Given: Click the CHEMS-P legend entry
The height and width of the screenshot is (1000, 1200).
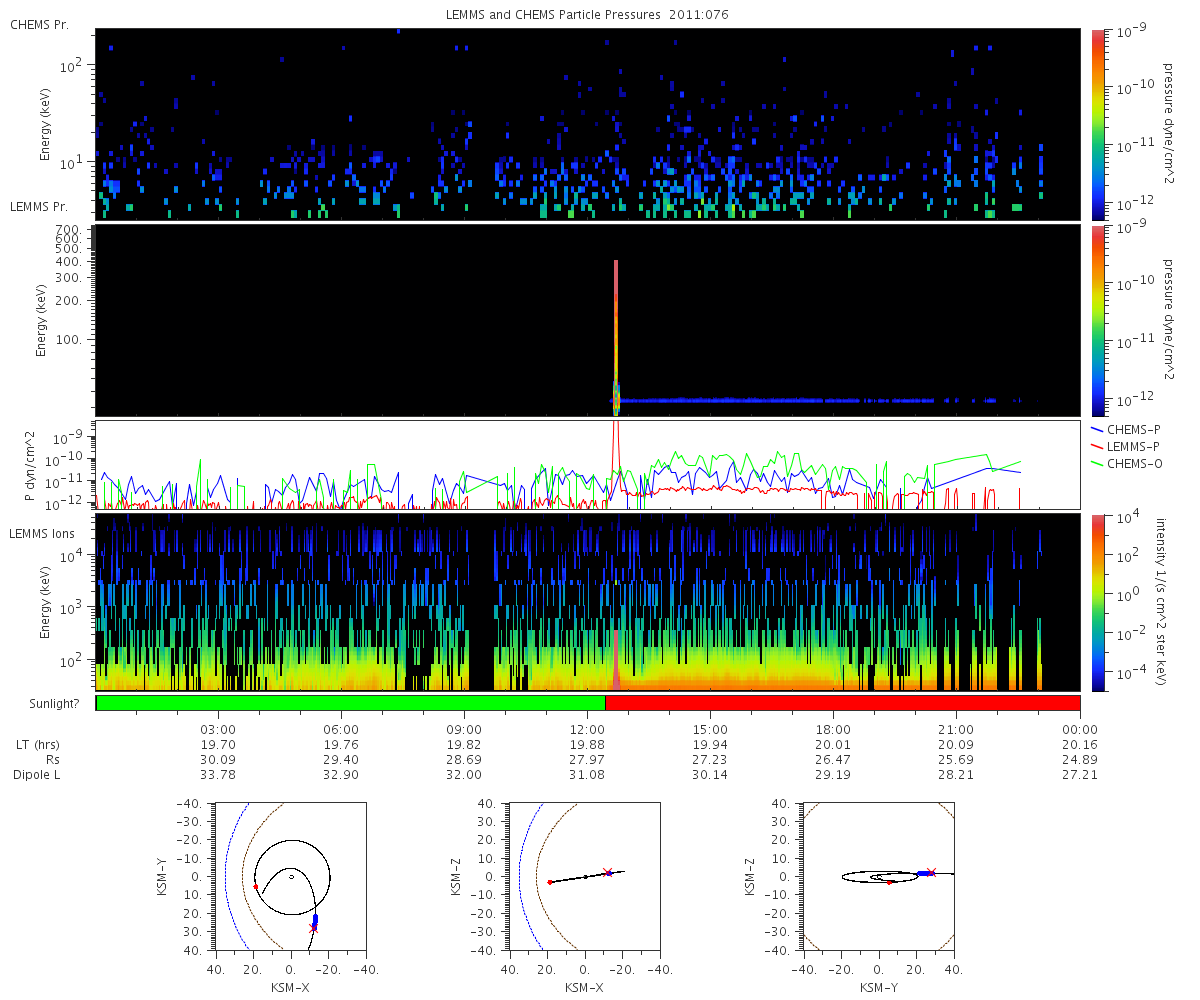Looking at the screenshot, I should click(1126, 428).
